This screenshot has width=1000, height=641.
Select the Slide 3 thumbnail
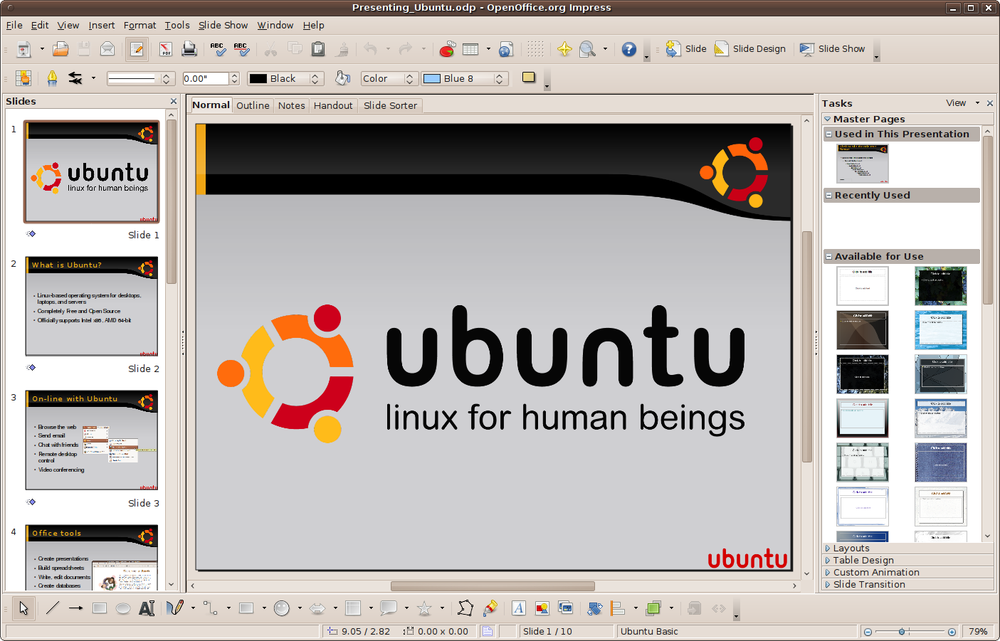click(x=91, y=438)
